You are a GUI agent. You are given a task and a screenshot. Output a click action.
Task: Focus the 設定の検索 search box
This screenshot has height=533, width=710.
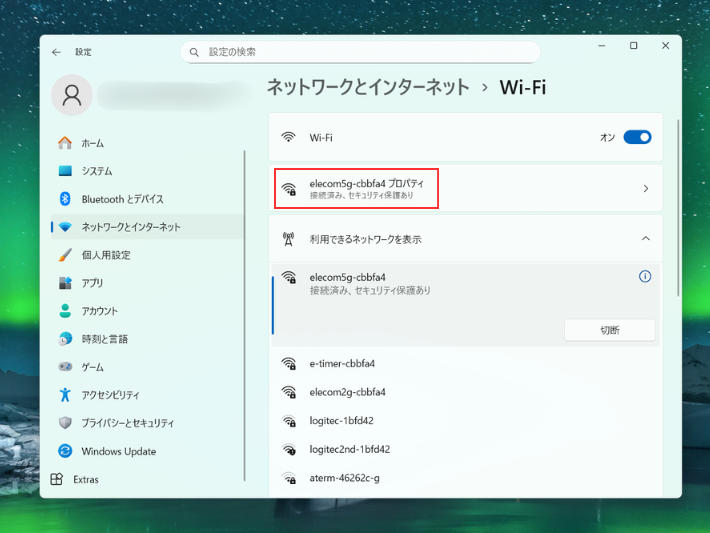point(360,52)
